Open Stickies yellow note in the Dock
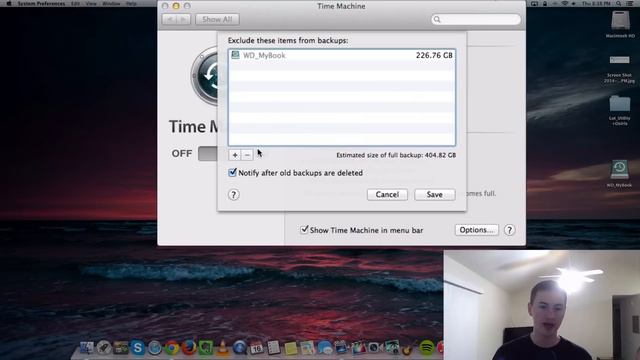Screen dimensions: 640x360 point(291,348)
